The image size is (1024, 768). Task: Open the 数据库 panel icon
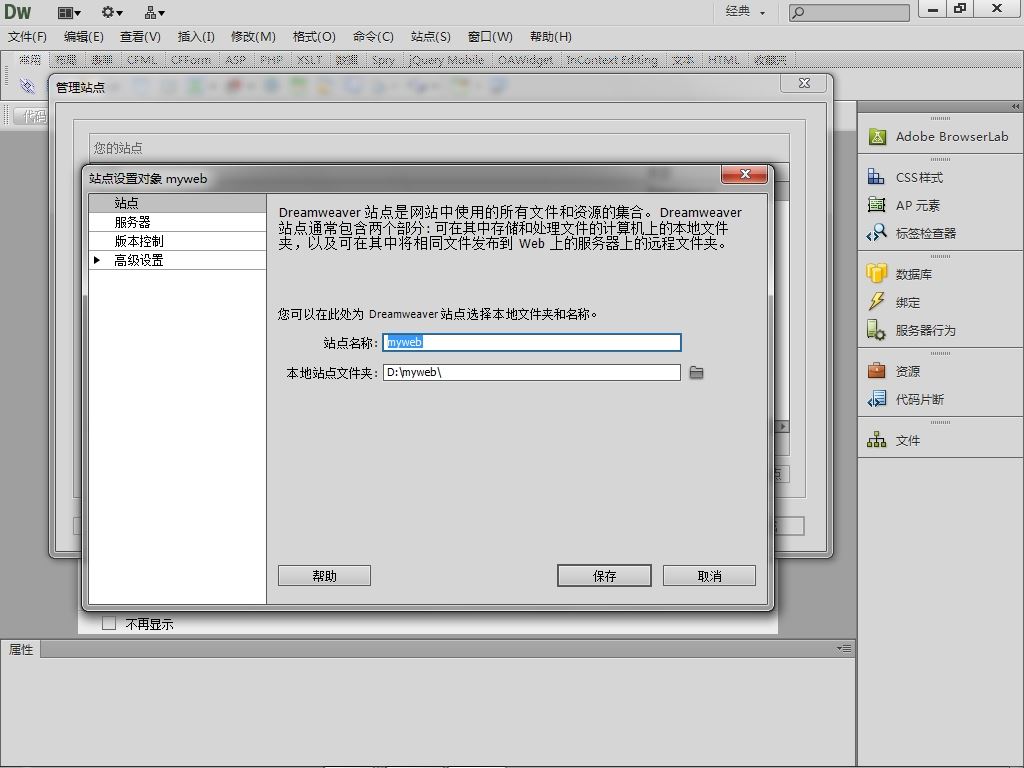pos(876,274)
